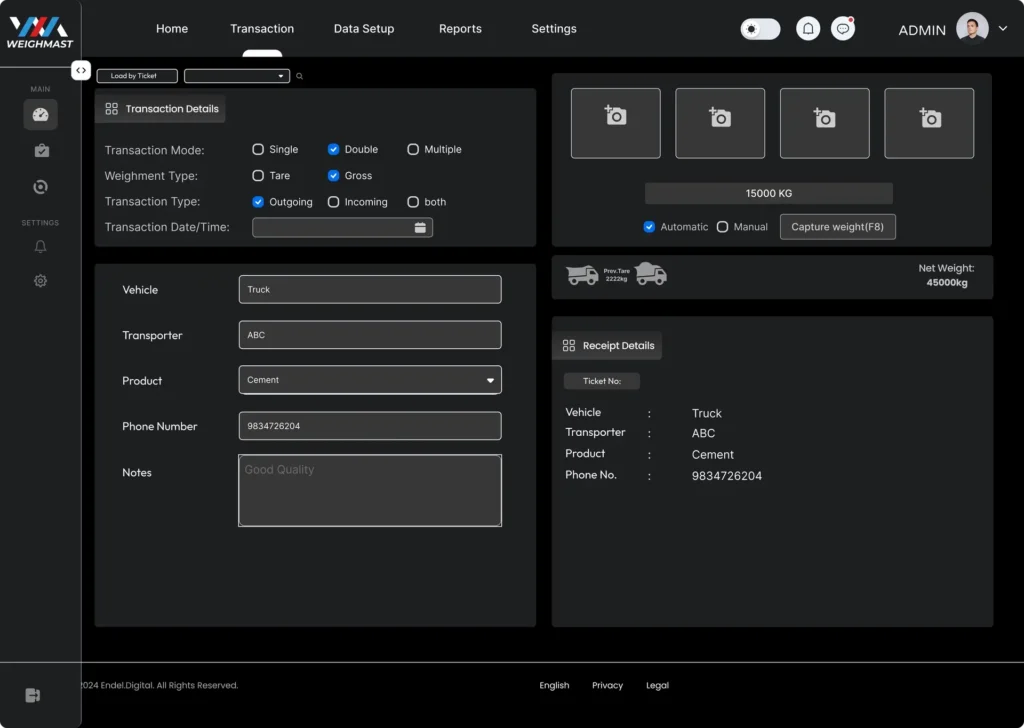Viewport: 1024px width, 728px height.
Task: Uncheck Outgoing transaction type
Action: (x=258, y=202)
